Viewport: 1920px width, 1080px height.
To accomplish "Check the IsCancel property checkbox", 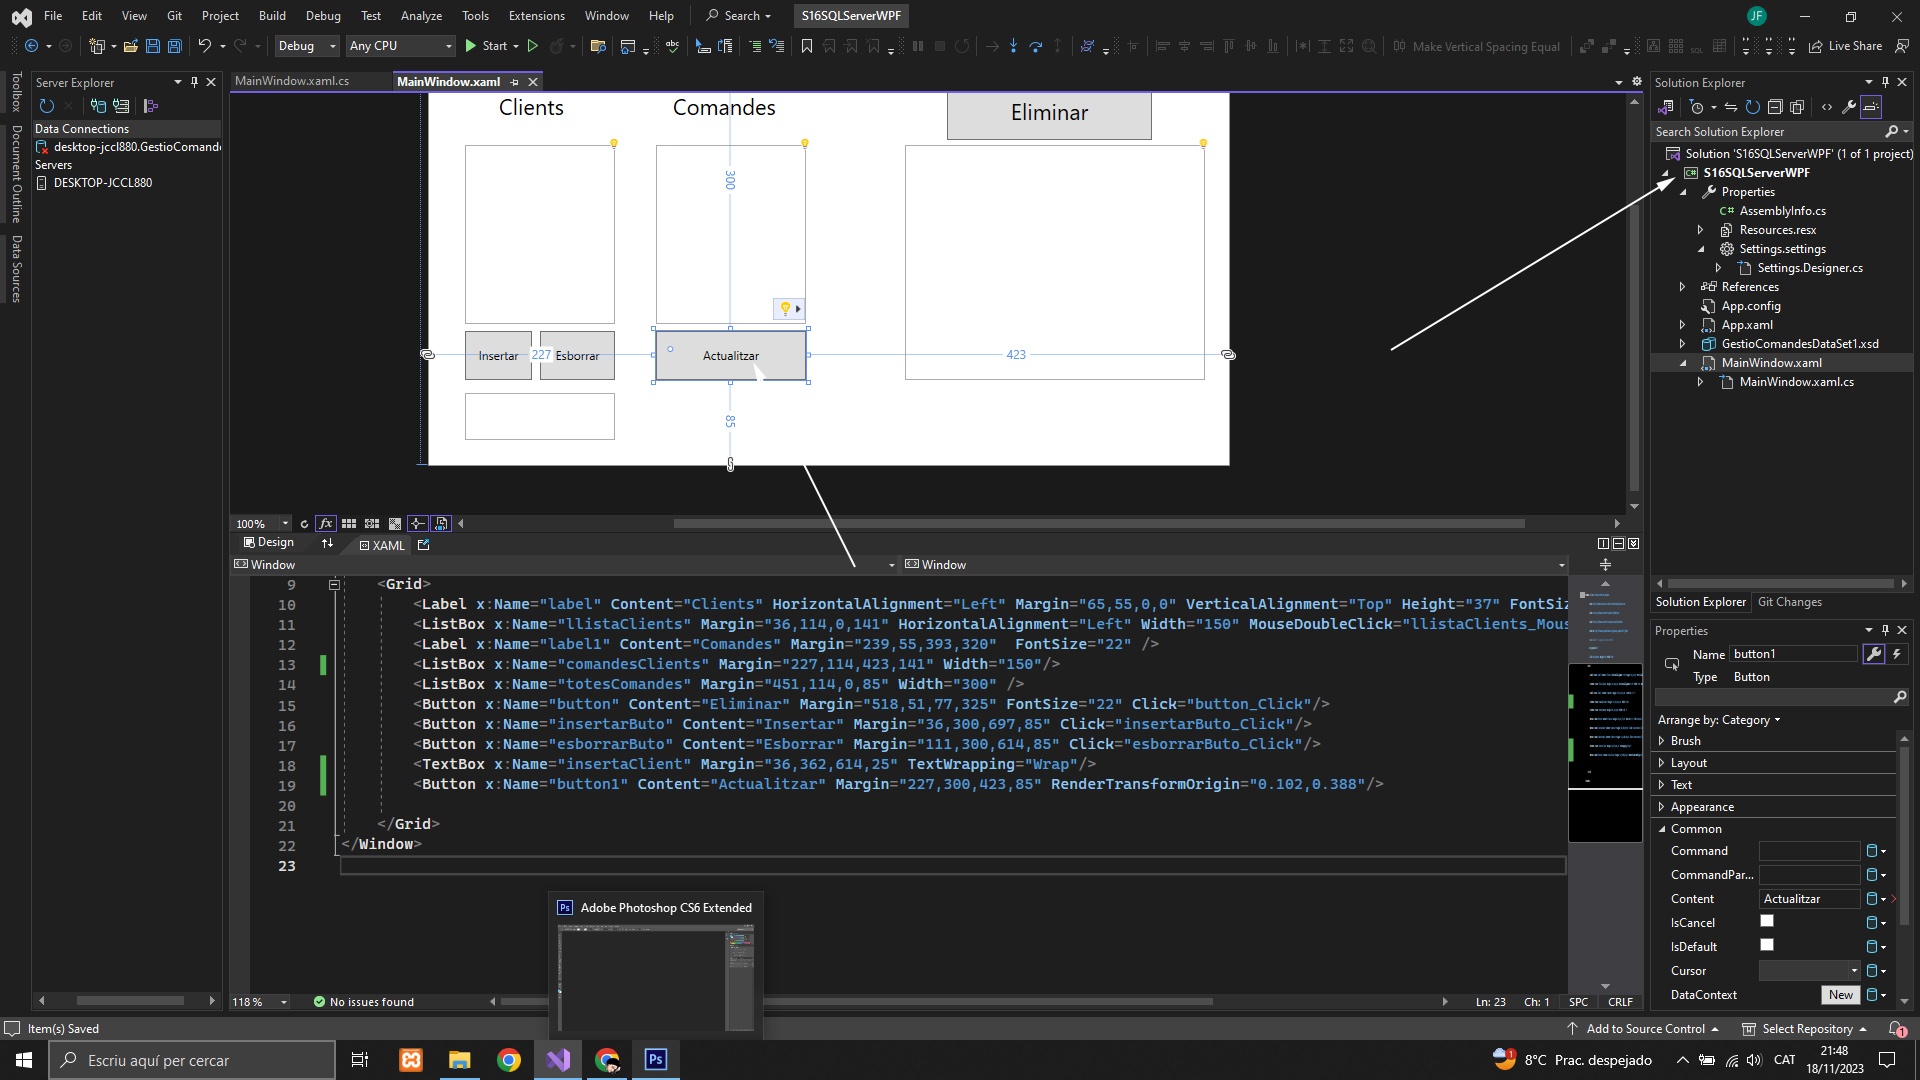I will 1767,922.
